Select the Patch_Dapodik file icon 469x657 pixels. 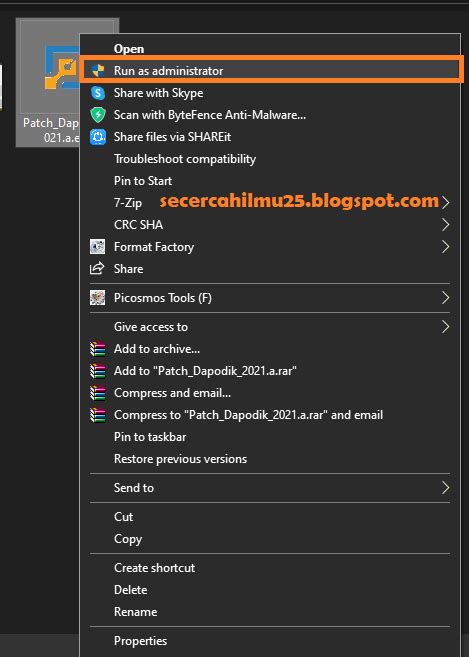(x=62, y=69)
